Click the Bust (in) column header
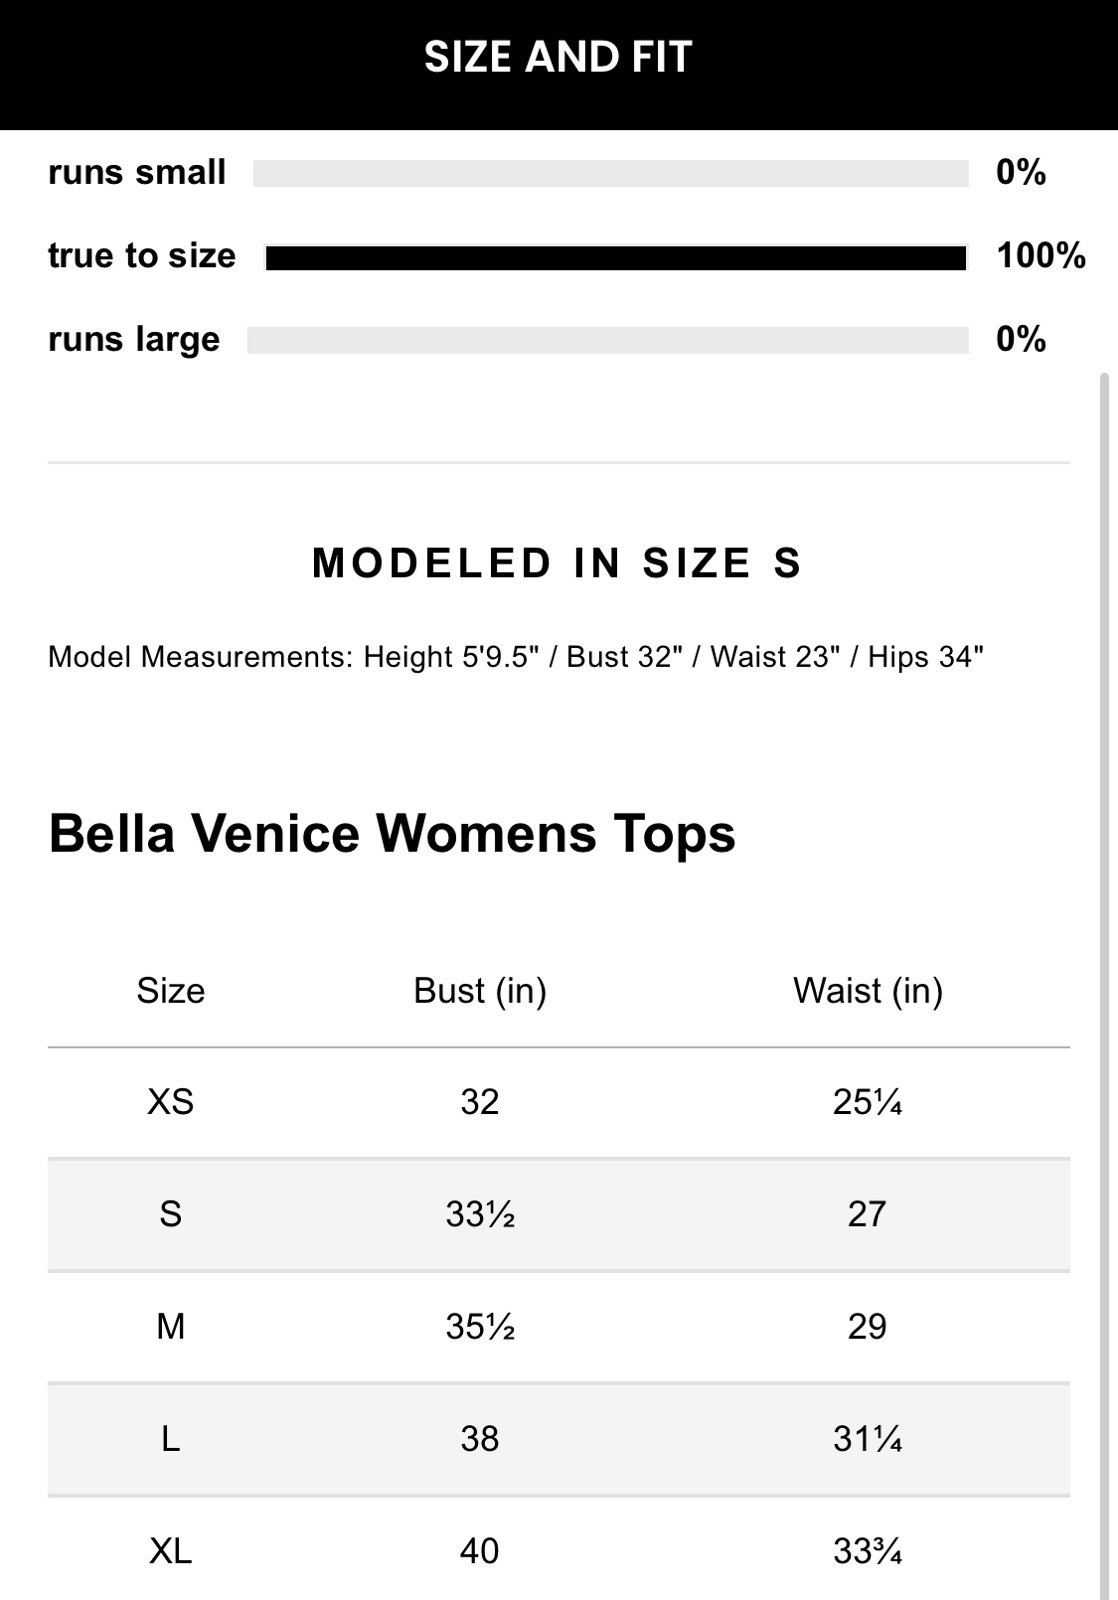This screenshot has height=1600, width=1118. click(x=480, y=991)
